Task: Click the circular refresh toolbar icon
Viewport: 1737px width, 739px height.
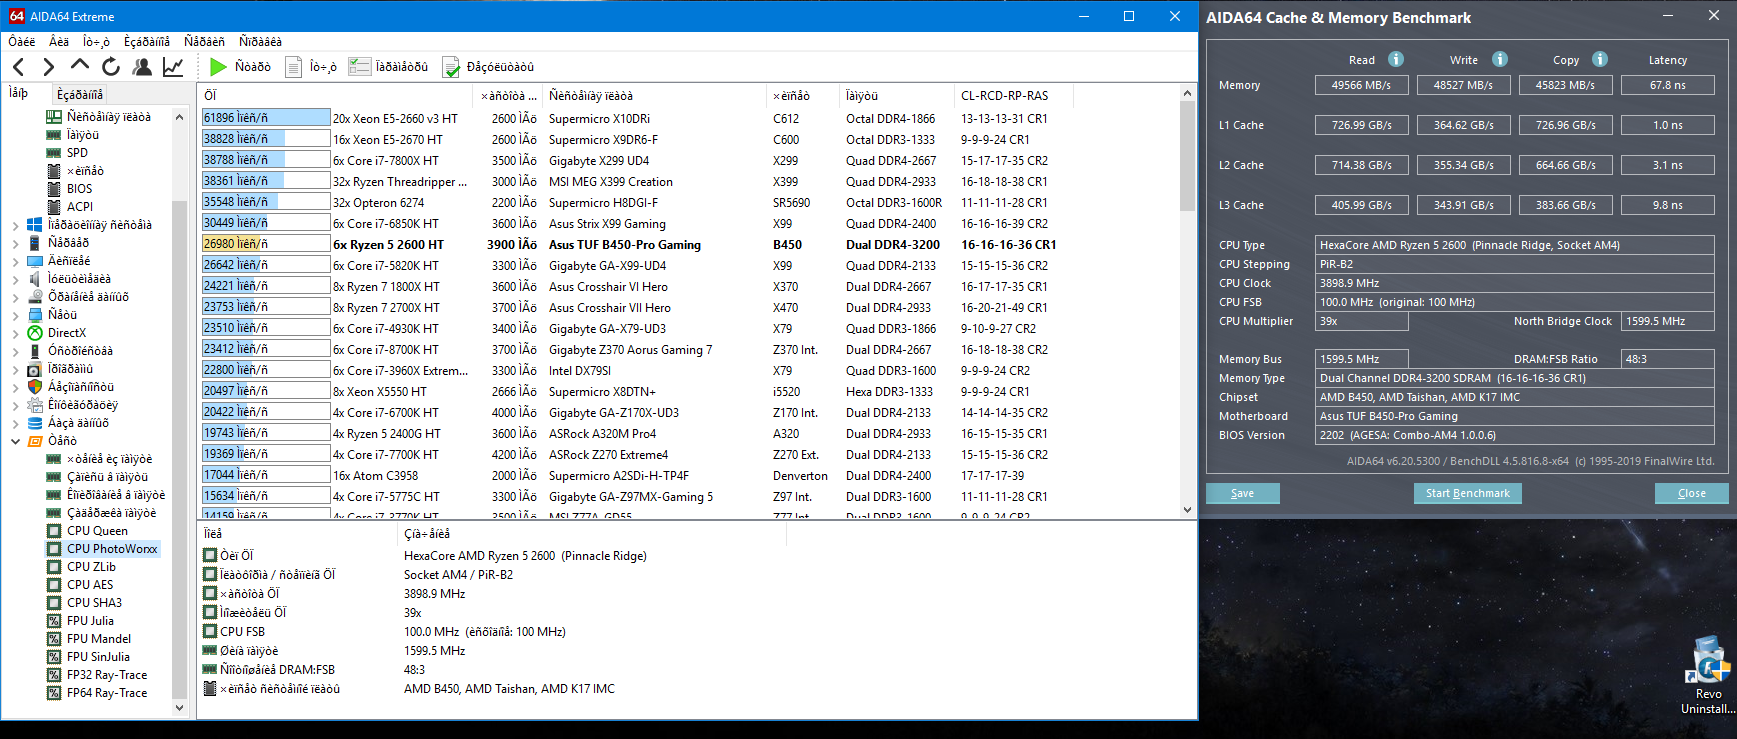Action: coord(111,67)
